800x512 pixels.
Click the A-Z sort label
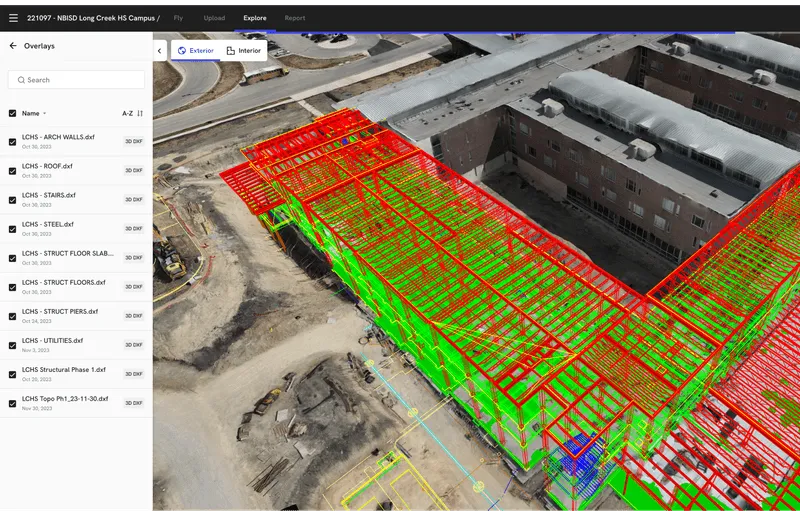[128, 113]
